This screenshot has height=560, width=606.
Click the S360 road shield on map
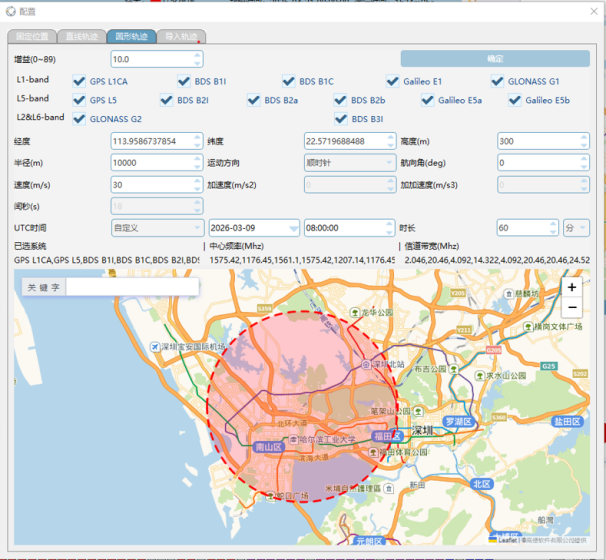coord(499,417)
